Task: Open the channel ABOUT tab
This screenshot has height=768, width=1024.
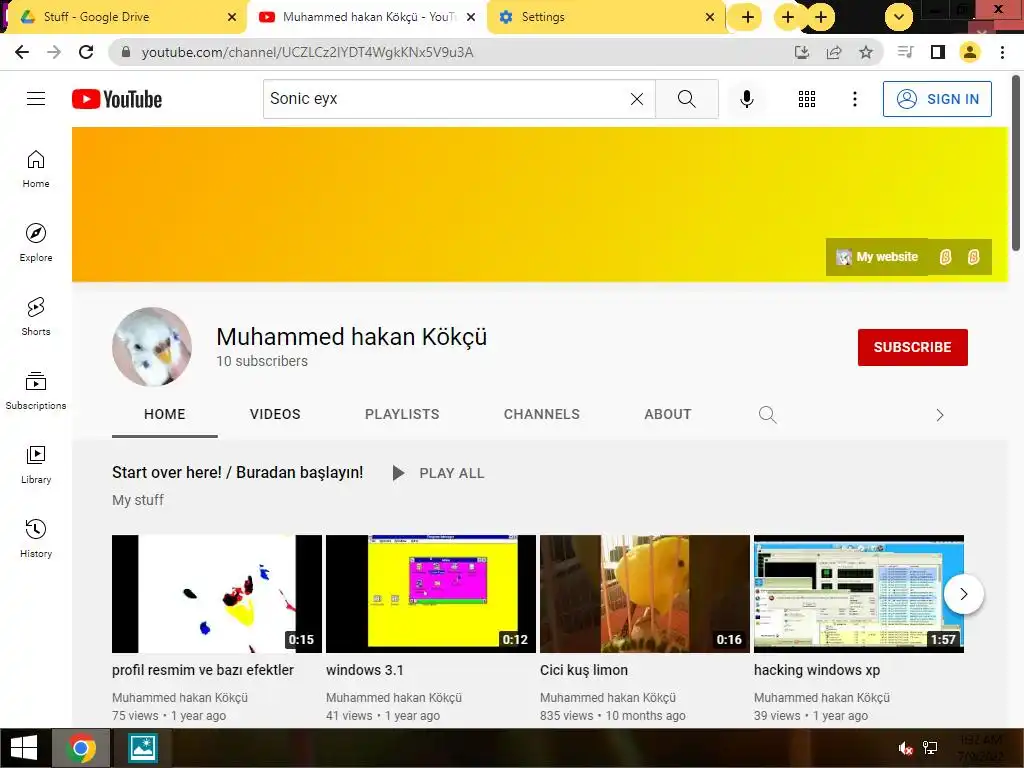Action: click(667, 414)
